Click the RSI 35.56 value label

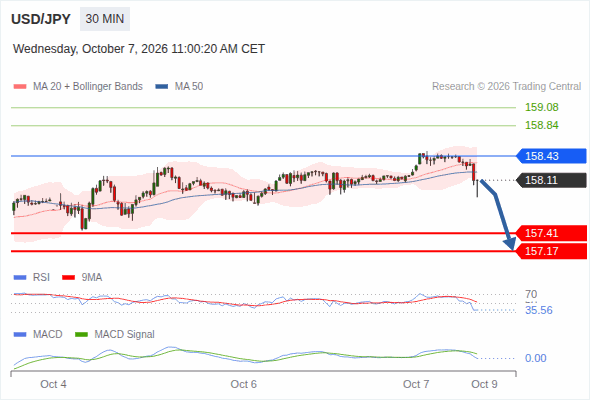(539, 310)
